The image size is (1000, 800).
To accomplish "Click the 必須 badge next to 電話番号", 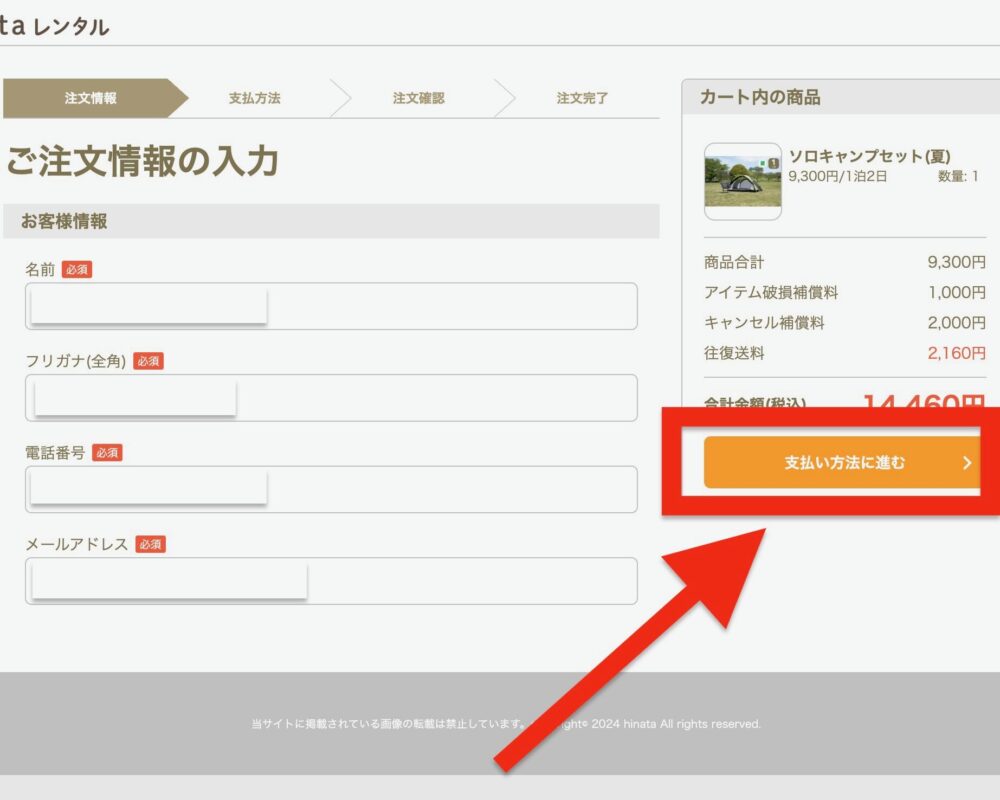I will (107, 453).
